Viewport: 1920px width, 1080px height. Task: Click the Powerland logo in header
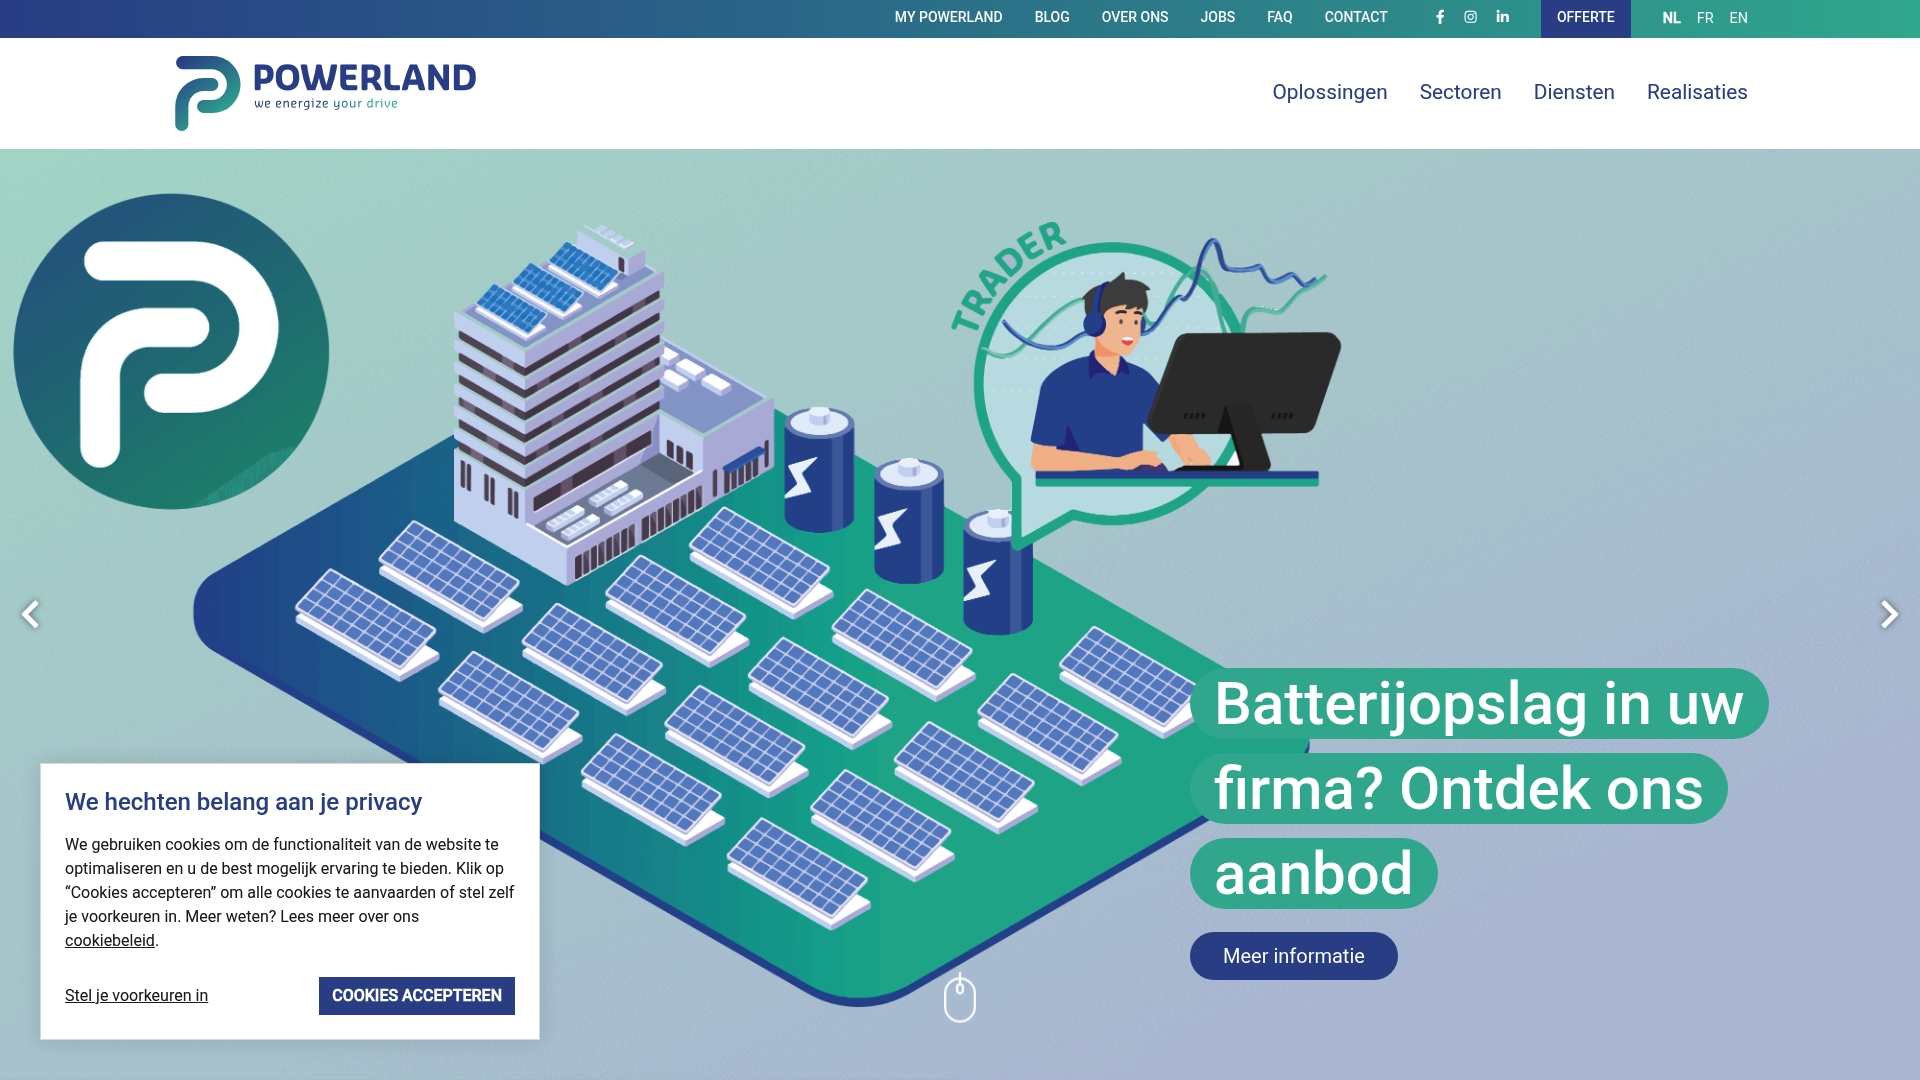[x=325, y=93]
